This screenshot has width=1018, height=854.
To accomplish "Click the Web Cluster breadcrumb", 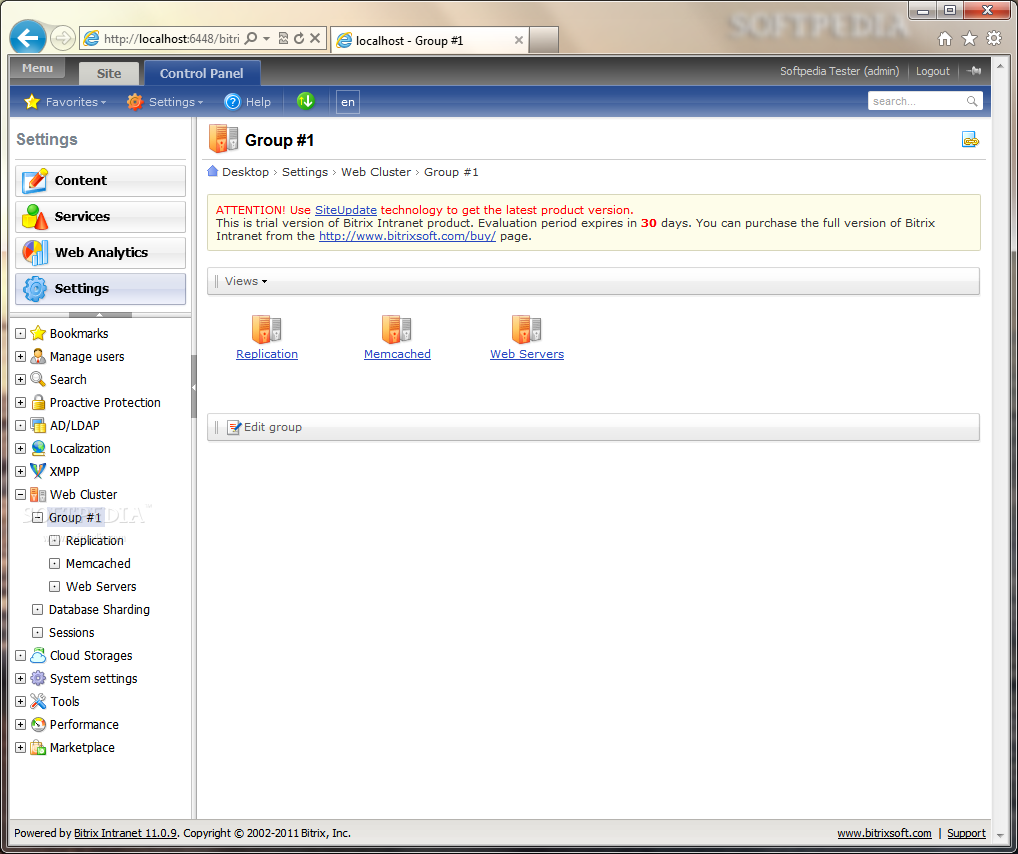I will [376, 172].
